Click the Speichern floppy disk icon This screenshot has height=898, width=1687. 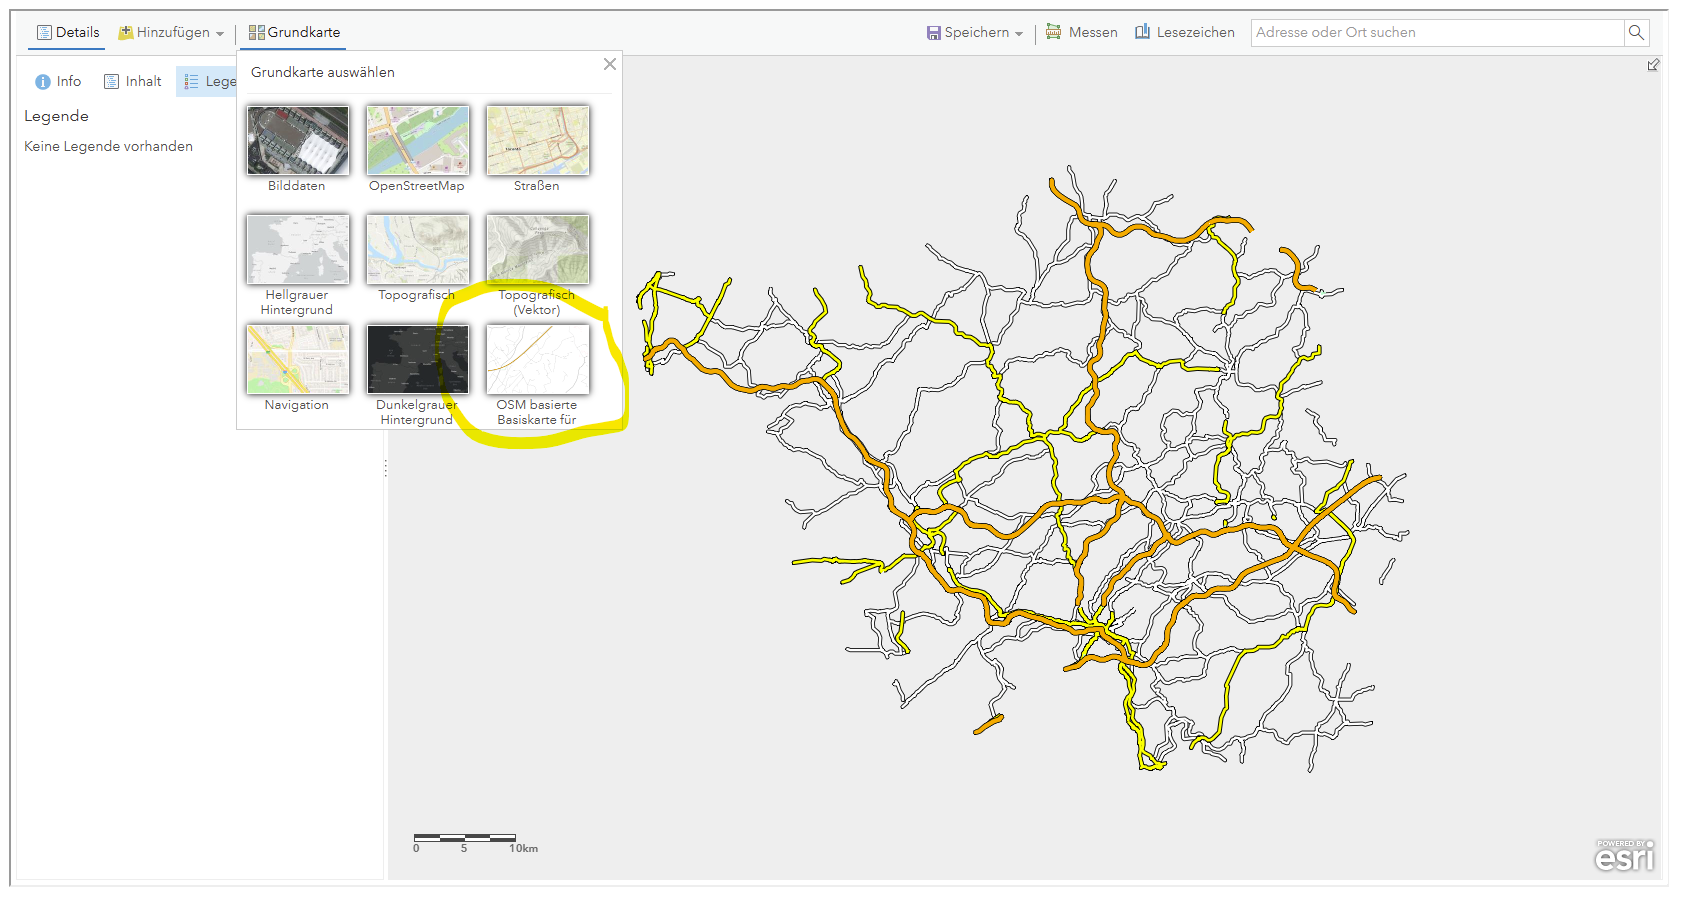coord(933,32)
